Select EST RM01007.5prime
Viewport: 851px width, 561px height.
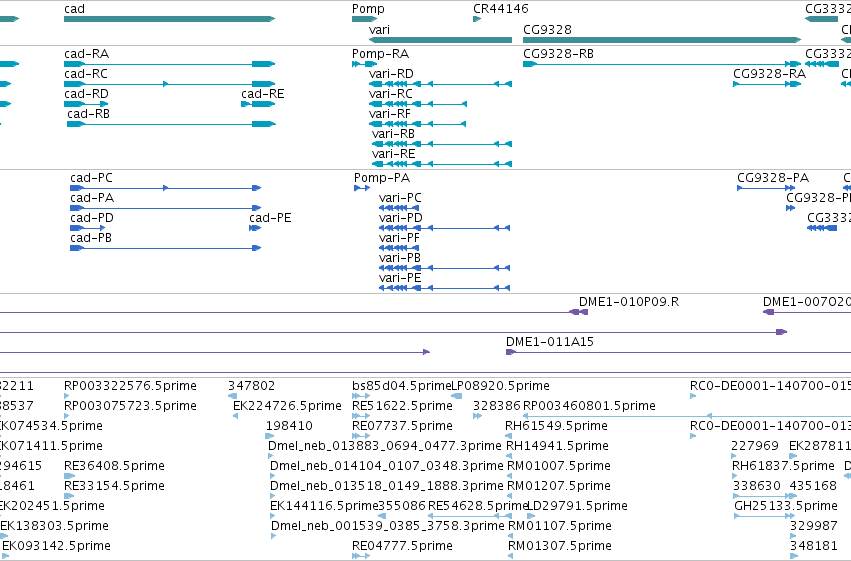(x=510, y=476)
